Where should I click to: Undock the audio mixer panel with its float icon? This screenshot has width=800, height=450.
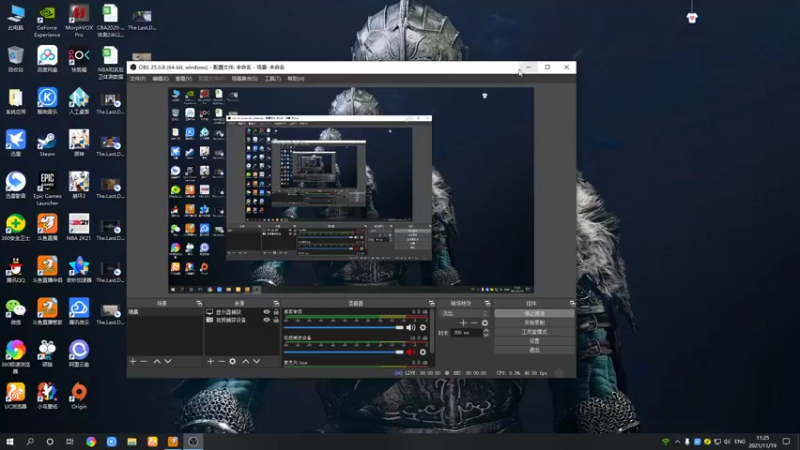coord(432,304)
